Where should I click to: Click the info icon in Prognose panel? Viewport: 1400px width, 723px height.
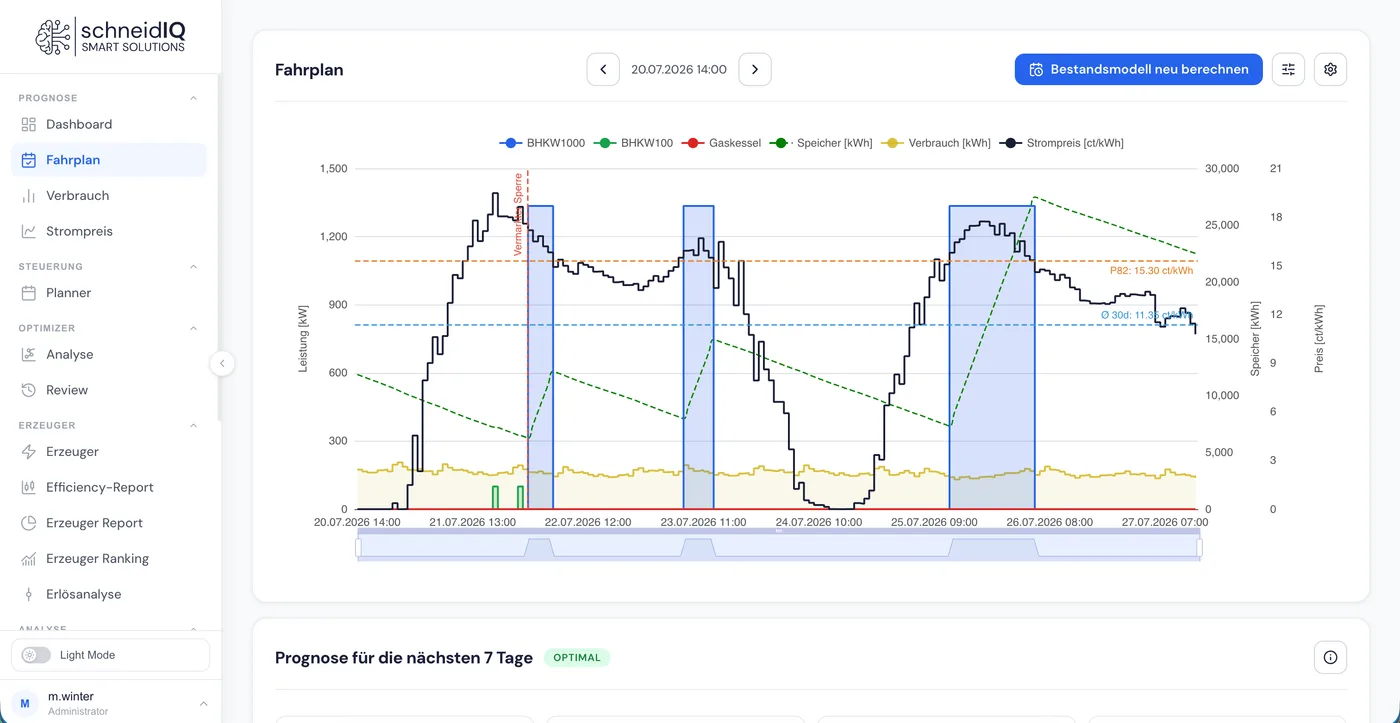(1330, 657)
